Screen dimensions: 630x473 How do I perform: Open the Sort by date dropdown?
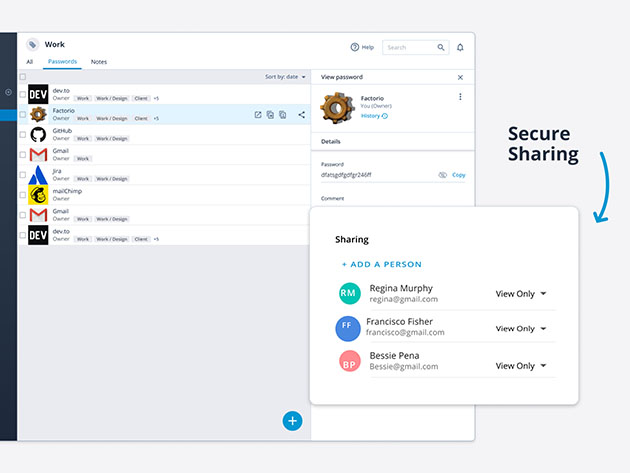coord(286,77)
